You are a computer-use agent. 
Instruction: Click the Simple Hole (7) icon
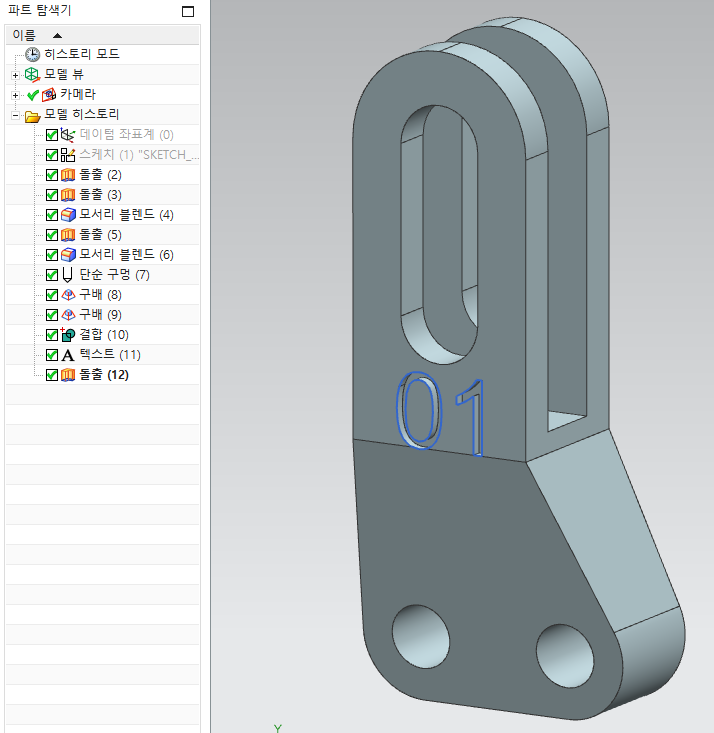(x=68, y=275)
